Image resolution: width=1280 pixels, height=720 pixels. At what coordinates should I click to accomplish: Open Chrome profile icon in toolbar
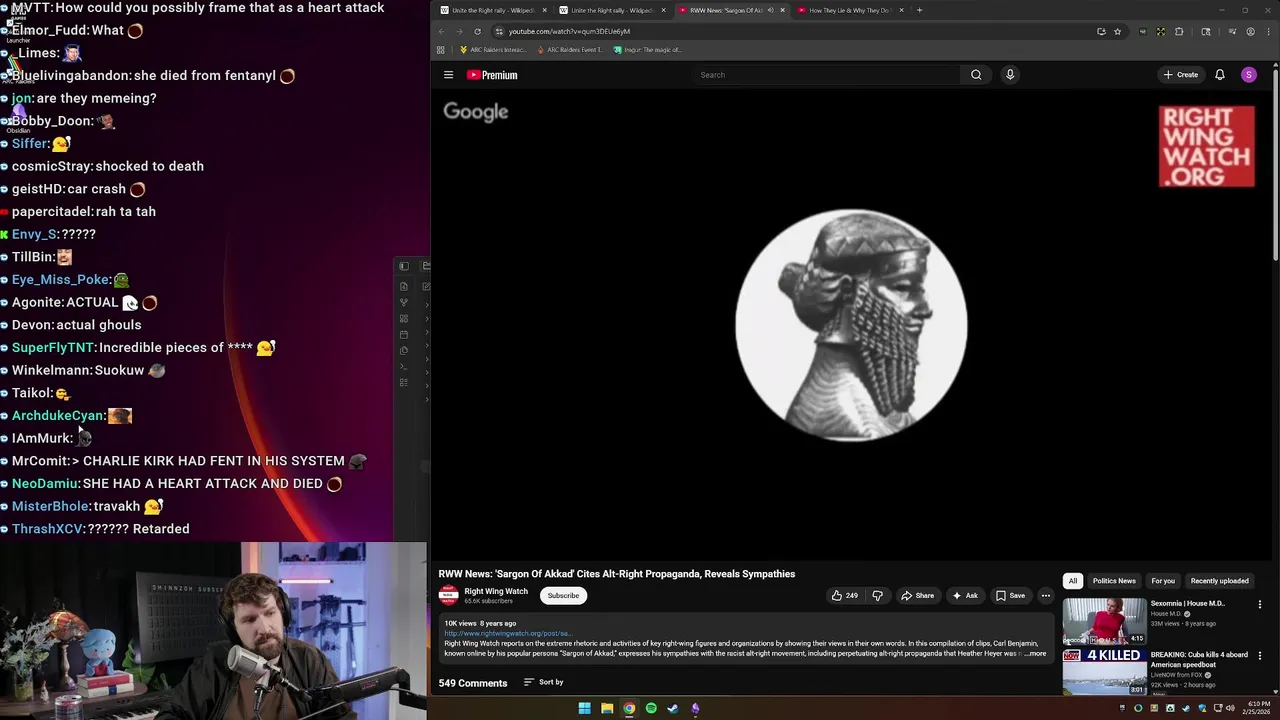coord(1250,31)
